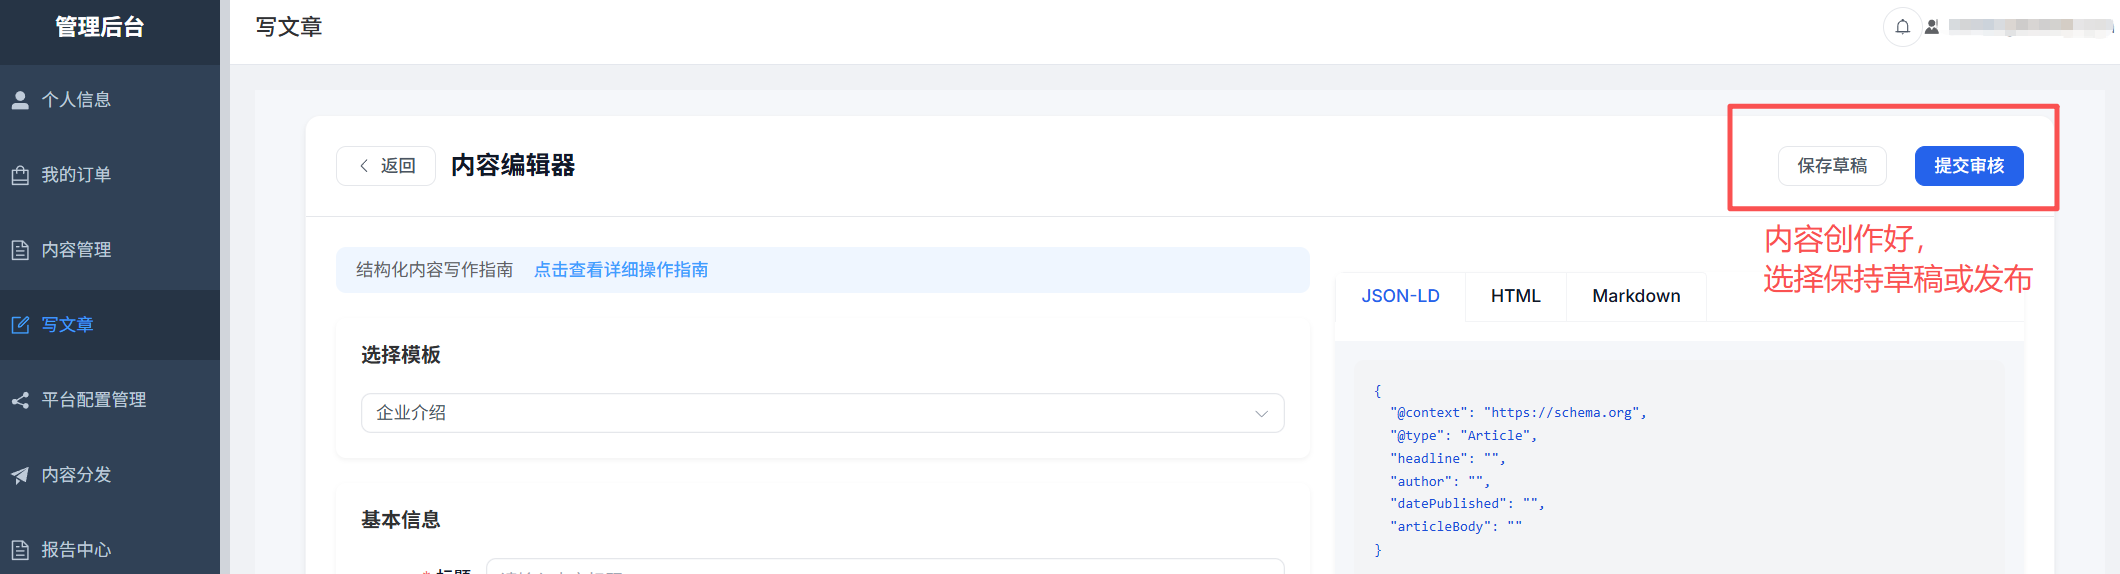Image resolution: width=2120 pixels, height=574 pixels.
Task: Open the Markdown preview tab
Action: pyautogui.click(x=1636, y=296)
